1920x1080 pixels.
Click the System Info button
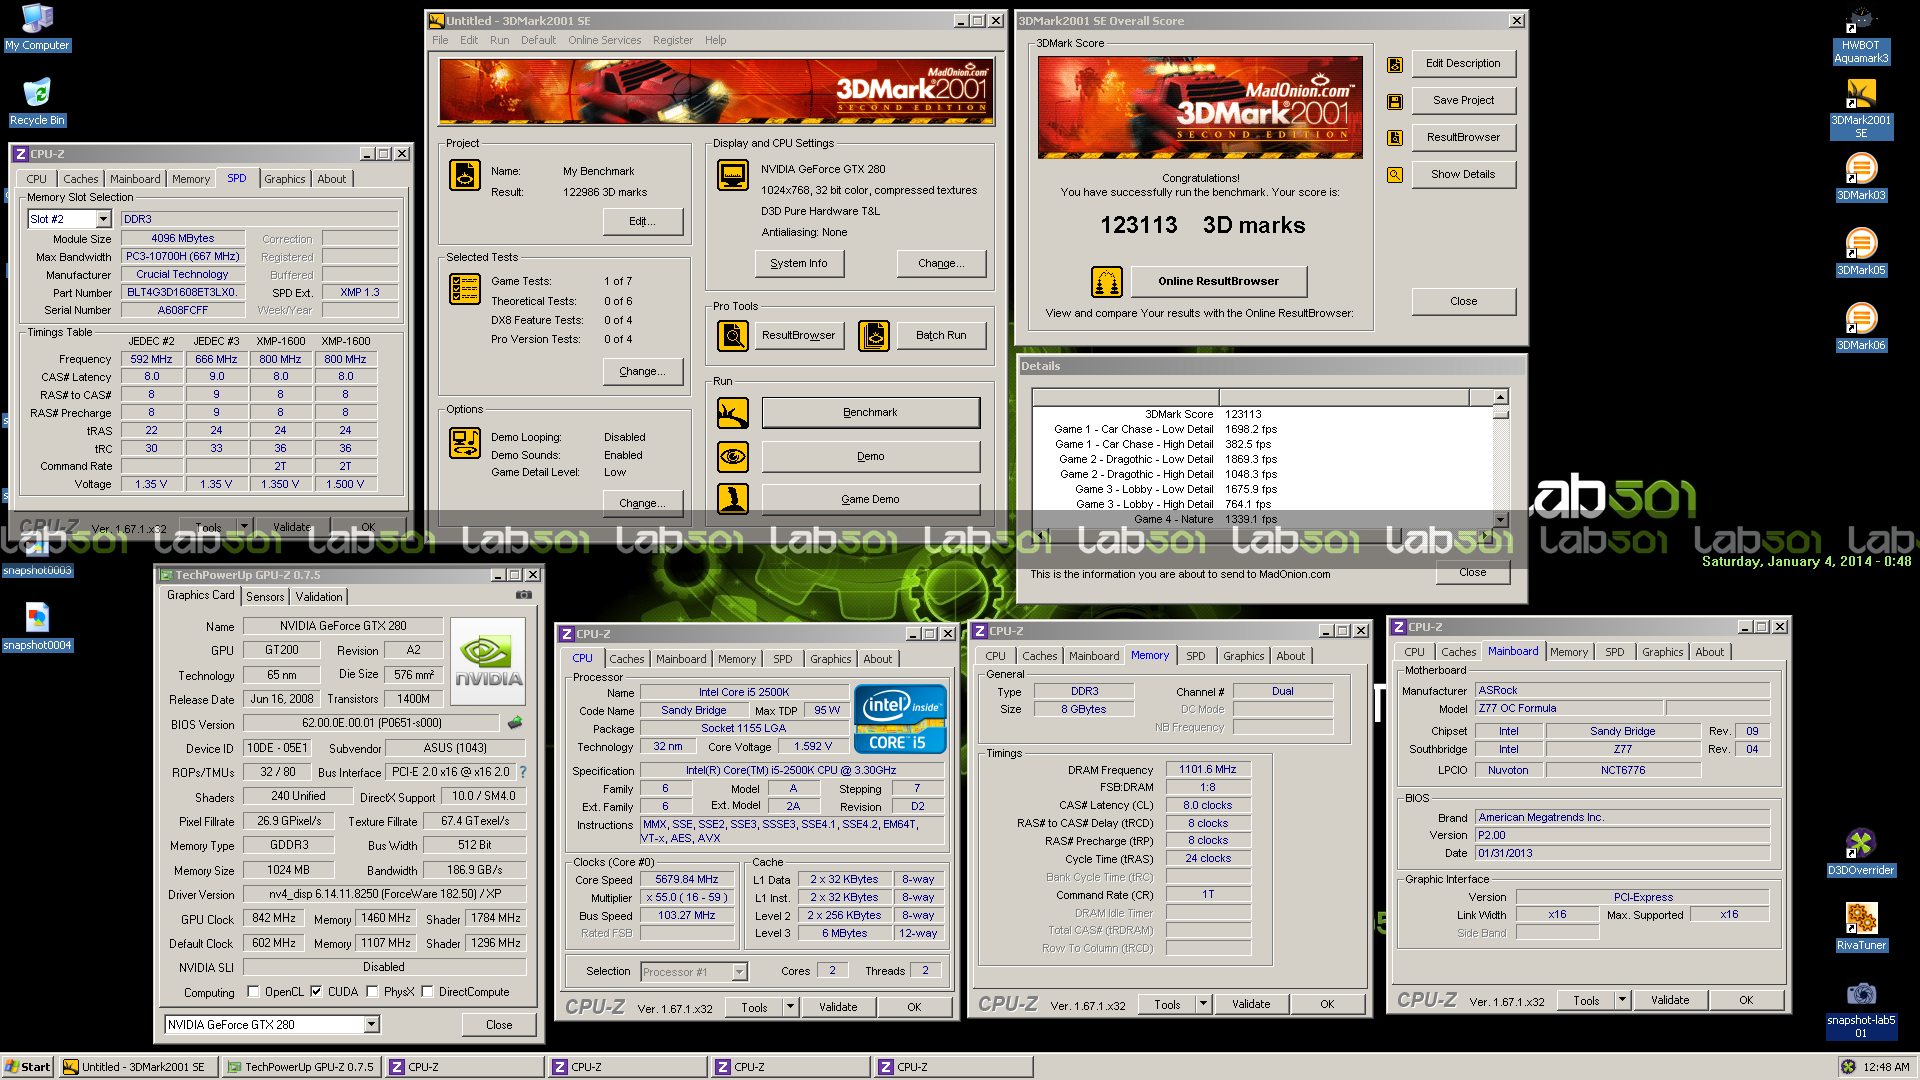point(799,263)
